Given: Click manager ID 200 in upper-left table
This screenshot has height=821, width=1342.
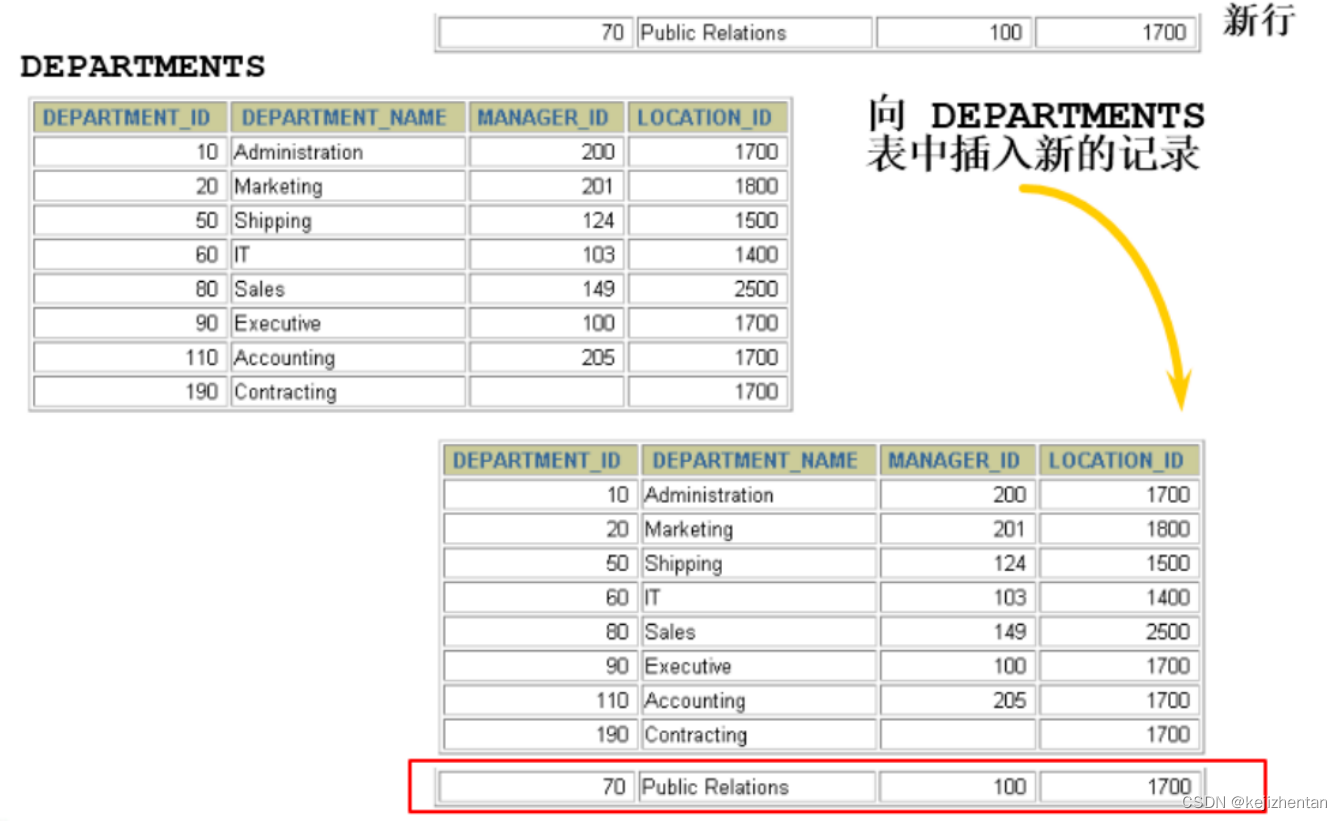Looking at the screenshot, I should [598, 152].
